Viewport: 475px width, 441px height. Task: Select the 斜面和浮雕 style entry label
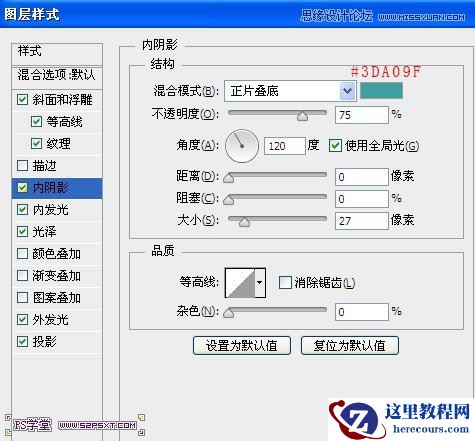coord(62,100)
